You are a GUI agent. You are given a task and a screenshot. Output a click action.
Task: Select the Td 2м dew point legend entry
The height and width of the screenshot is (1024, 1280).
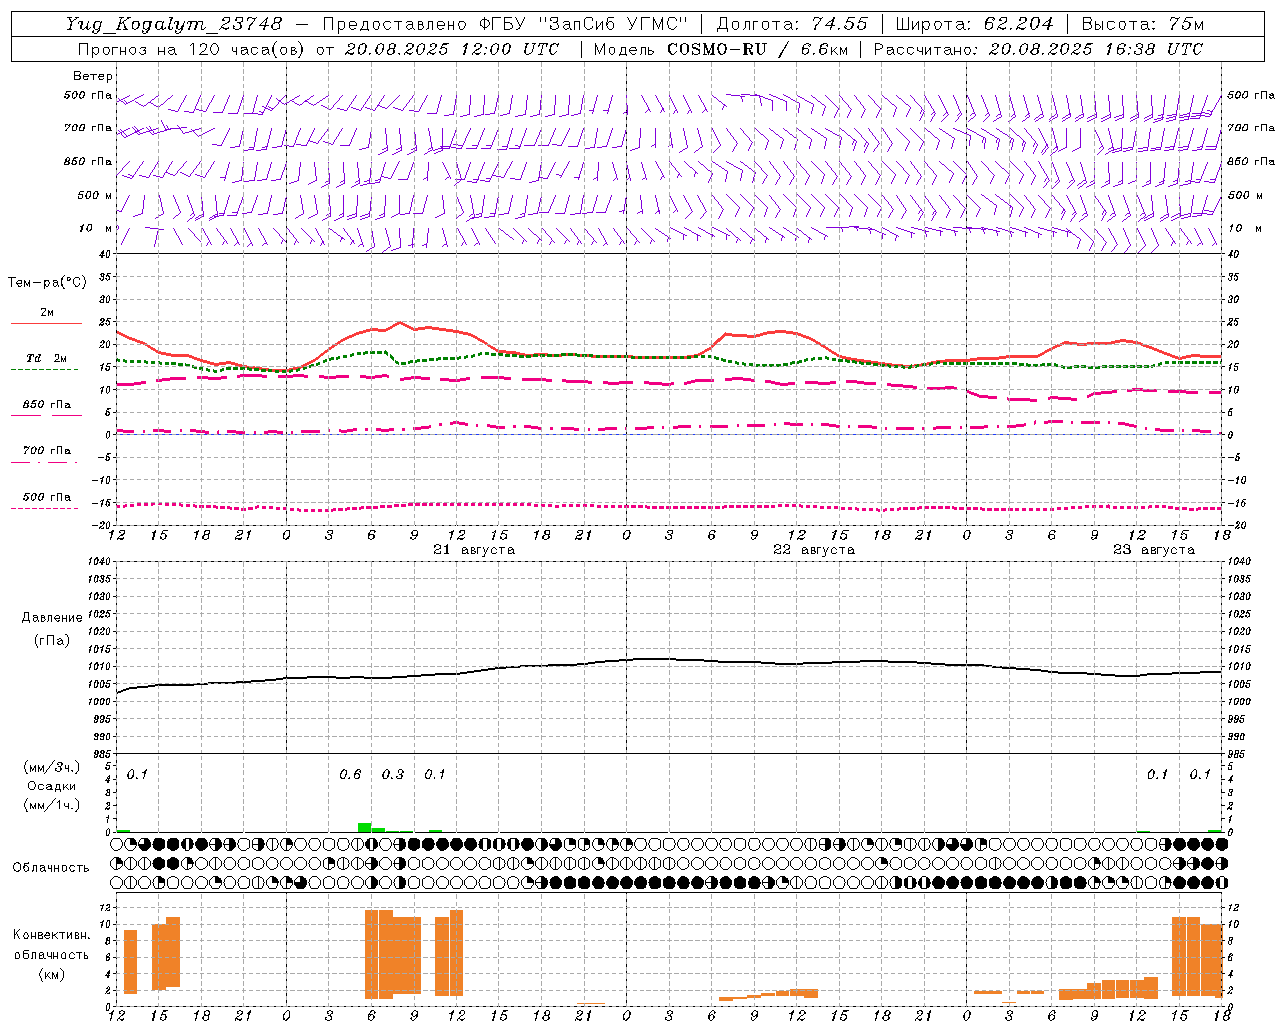point(46,358)
